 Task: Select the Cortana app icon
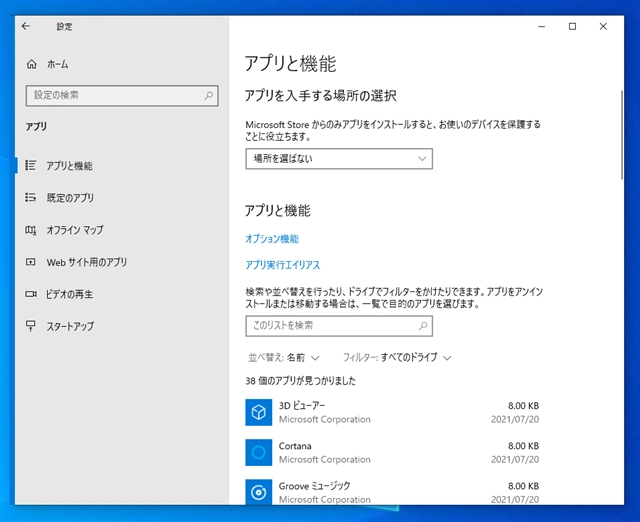(x=258, y=452)
